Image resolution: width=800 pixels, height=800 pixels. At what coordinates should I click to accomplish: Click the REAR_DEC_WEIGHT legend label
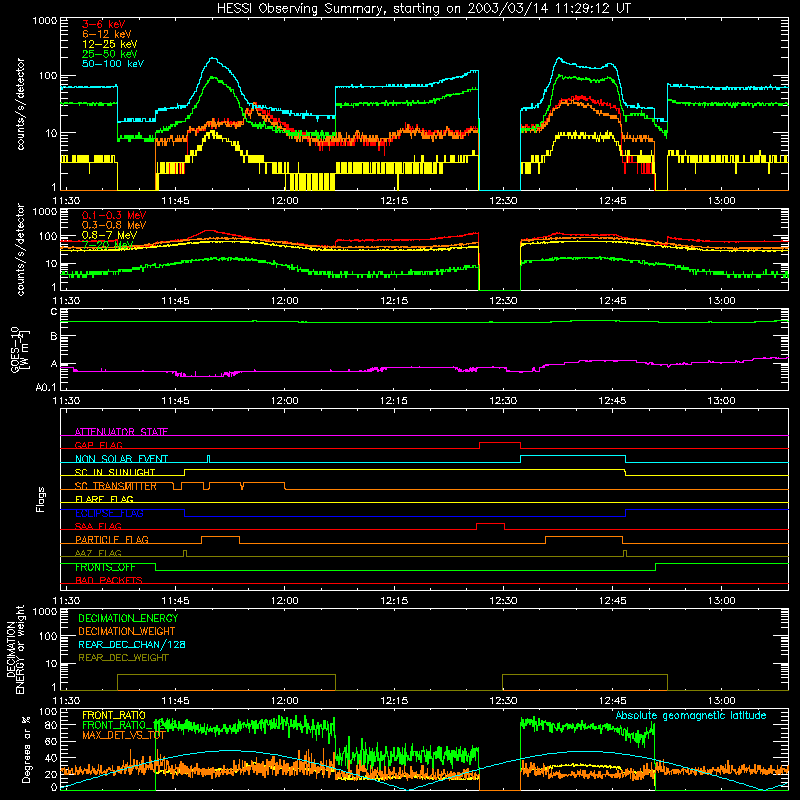(x=123, y=658)
